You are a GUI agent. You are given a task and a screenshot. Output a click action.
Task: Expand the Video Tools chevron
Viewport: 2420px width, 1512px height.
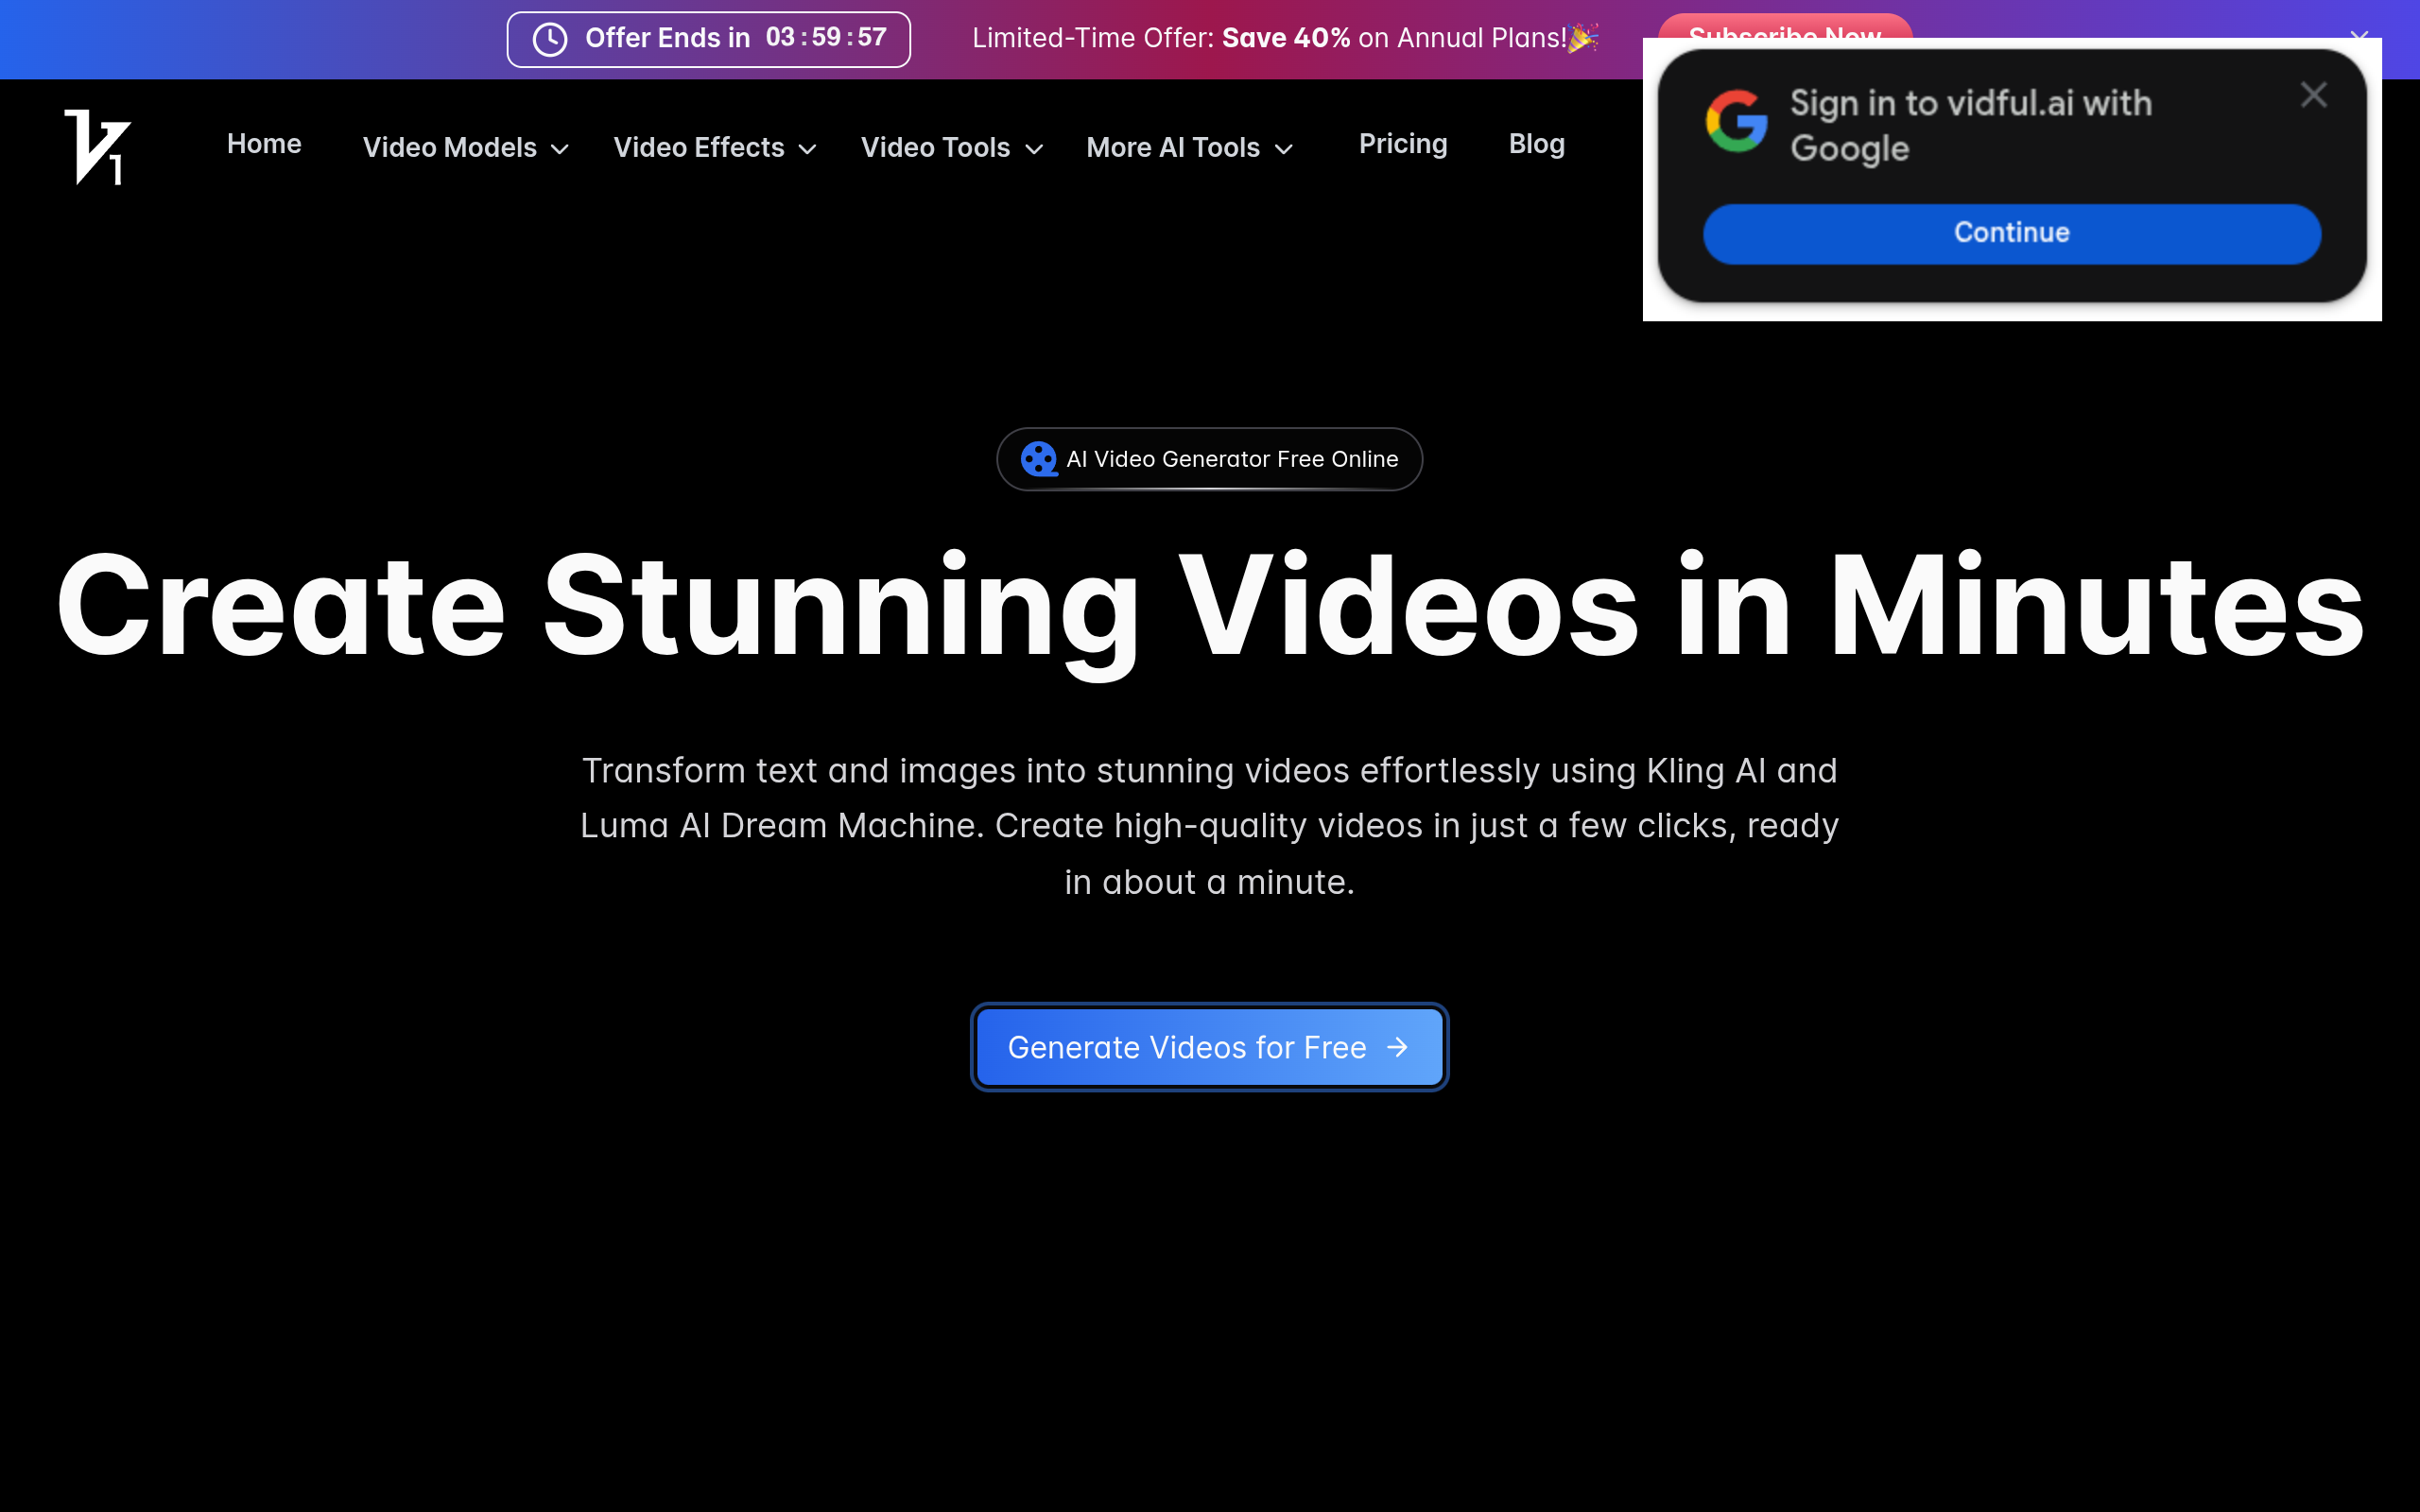pyautogui.click(x=1035, y=149)
